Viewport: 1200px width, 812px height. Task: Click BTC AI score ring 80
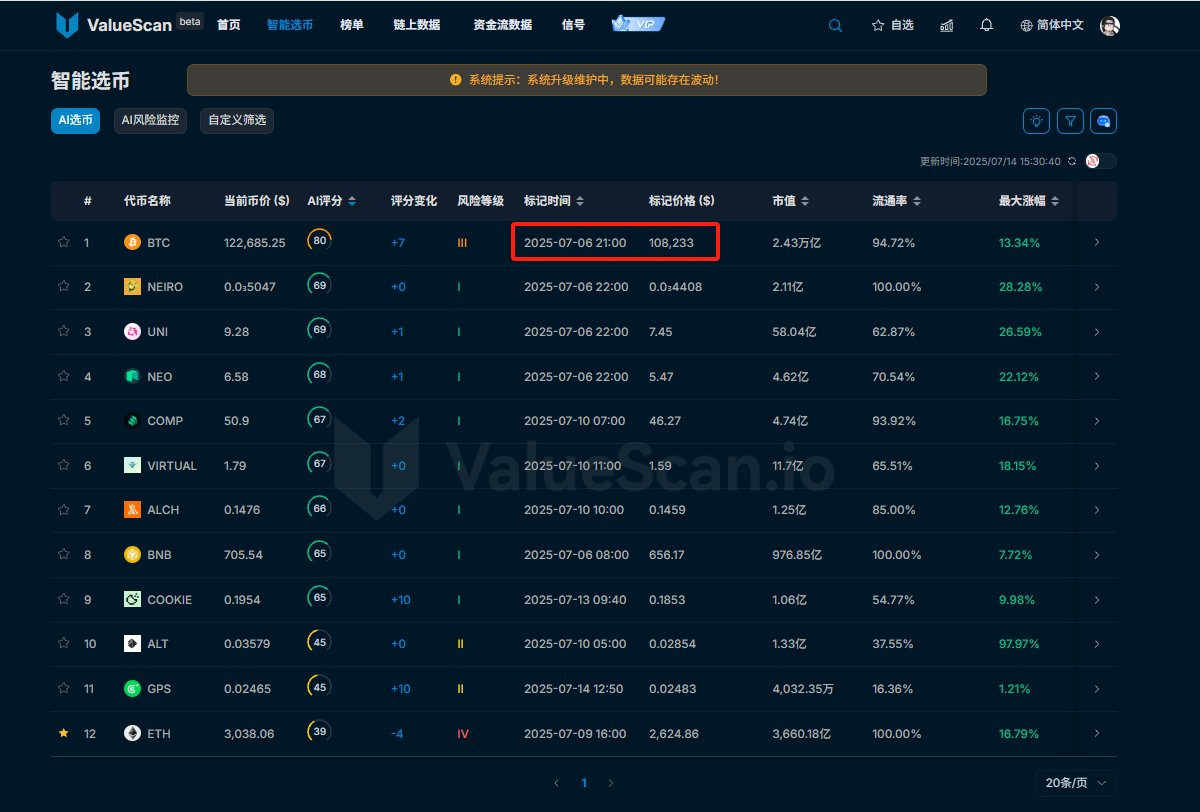[320, 241]
